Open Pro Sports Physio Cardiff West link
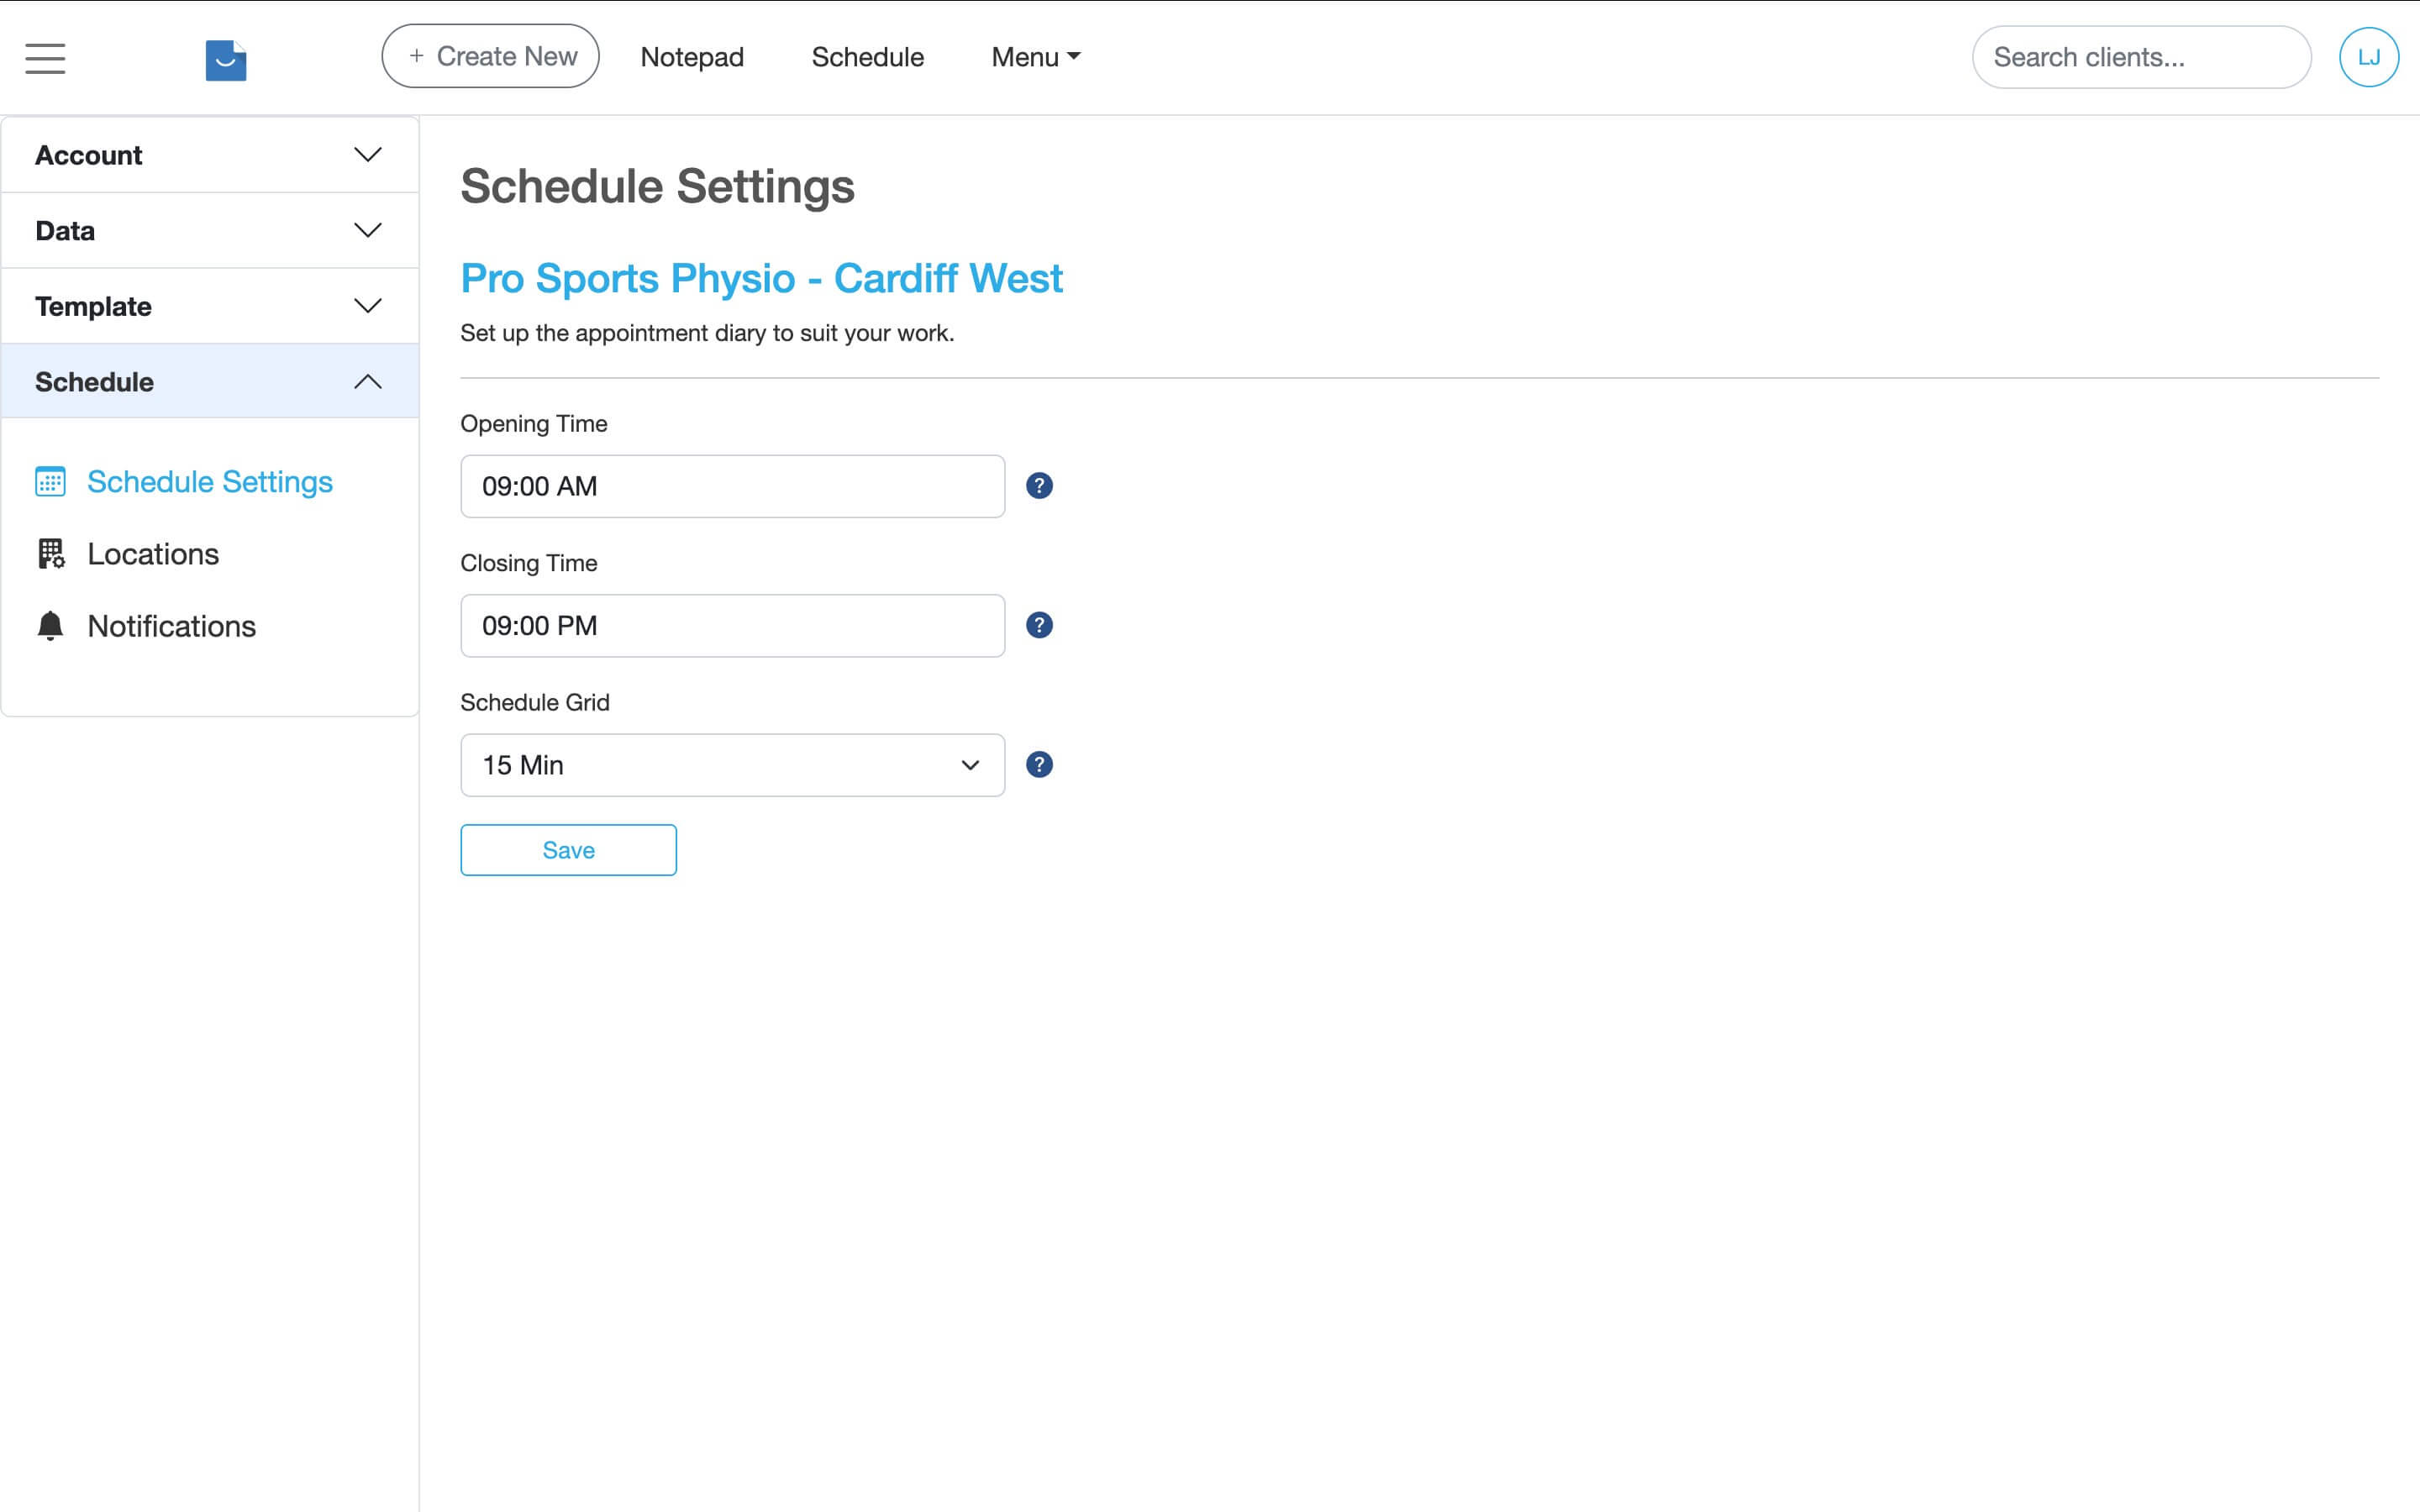 click(761, 279)
